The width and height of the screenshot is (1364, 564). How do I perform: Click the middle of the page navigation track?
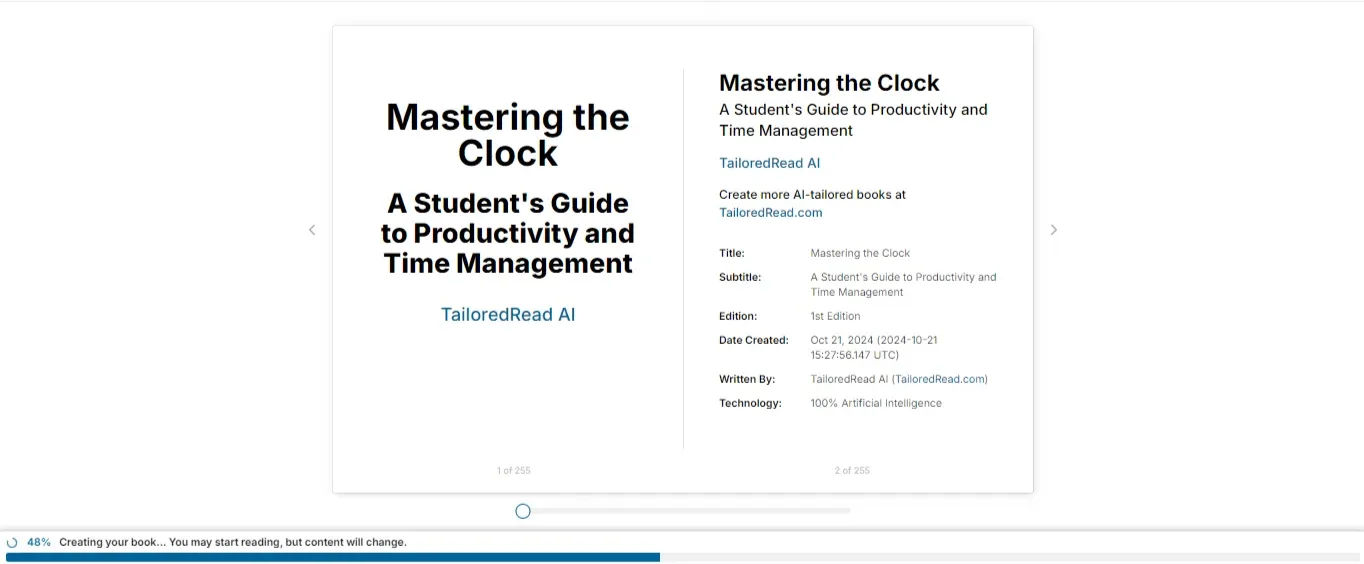(684, 511)
